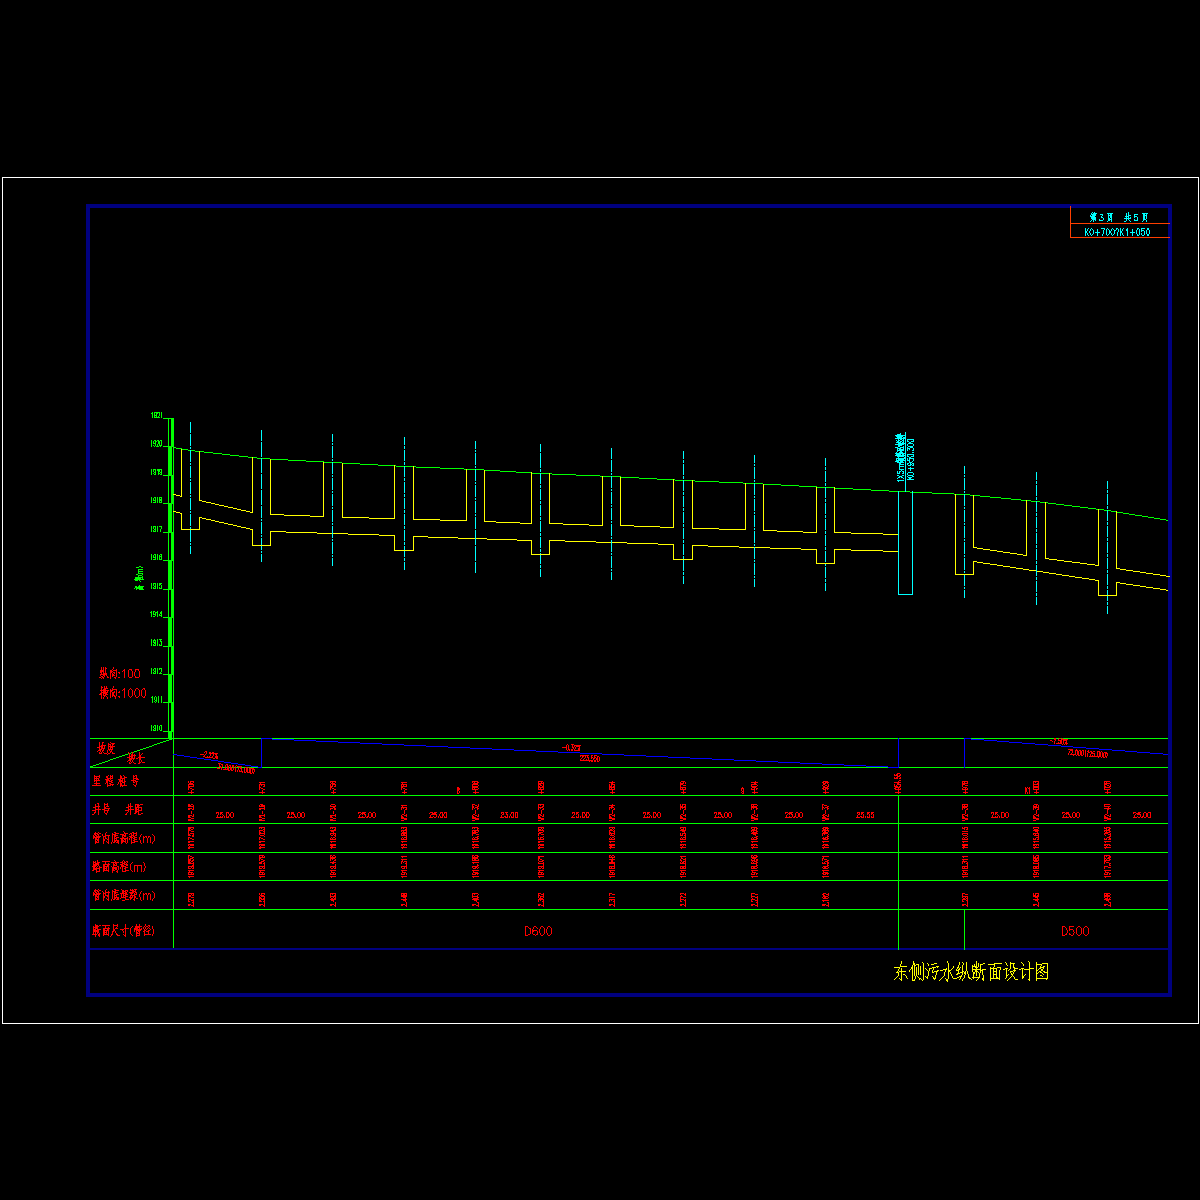Click the 1920 elevation tick label

pos(157,444)
